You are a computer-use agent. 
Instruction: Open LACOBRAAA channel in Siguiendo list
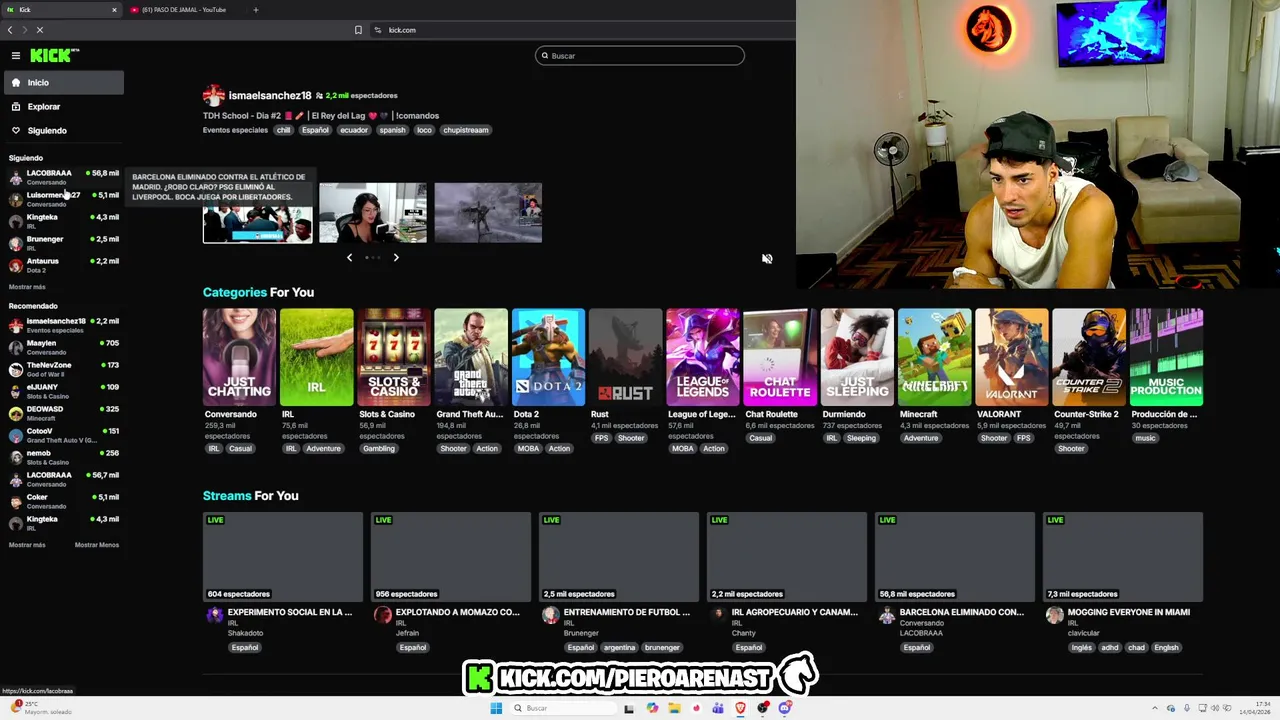tap(64, 177)
